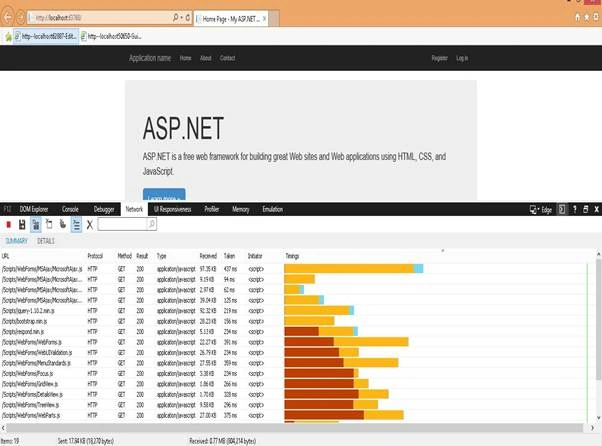
Task: Open the Debugger tab
Action: [x=104, y=209]
